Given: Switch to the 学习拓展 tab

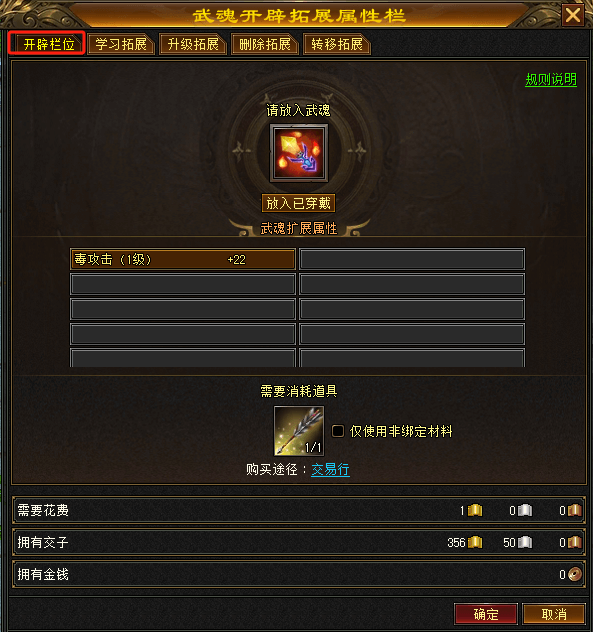Looking at the screenshot, I should 121,44.
